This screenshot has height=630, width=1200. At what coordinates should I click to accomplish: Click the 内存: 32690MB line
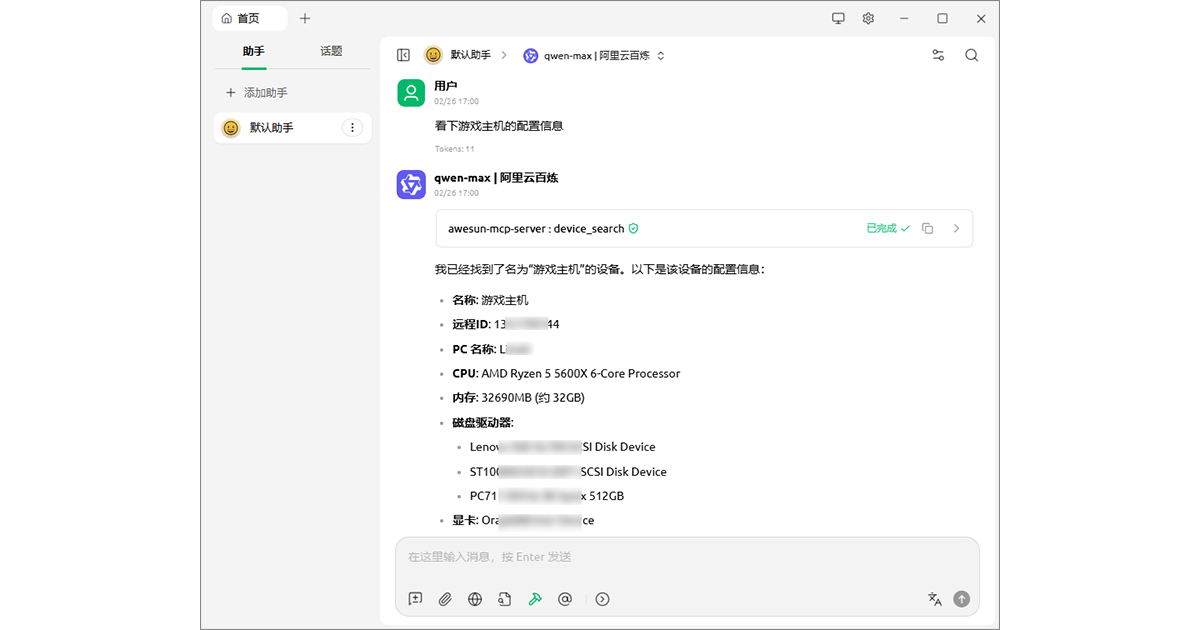point(518,397)
